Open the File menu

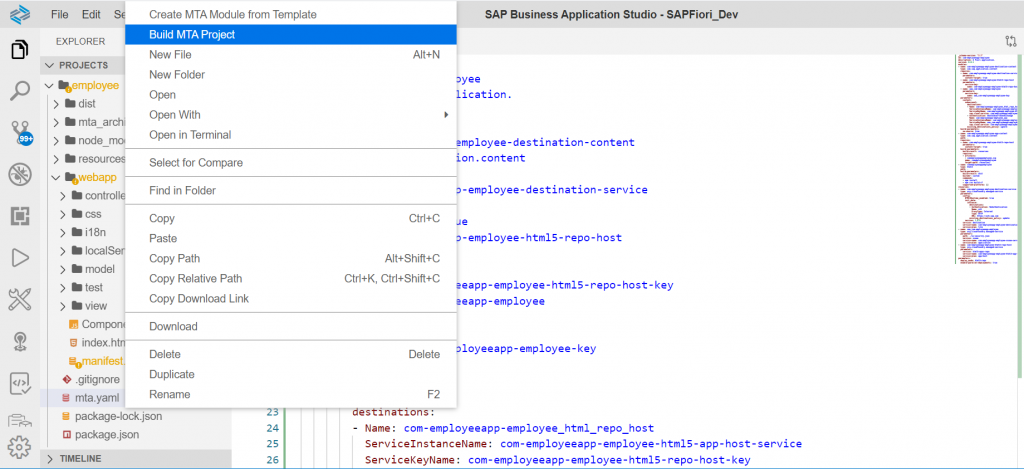[x=59, y=14]
